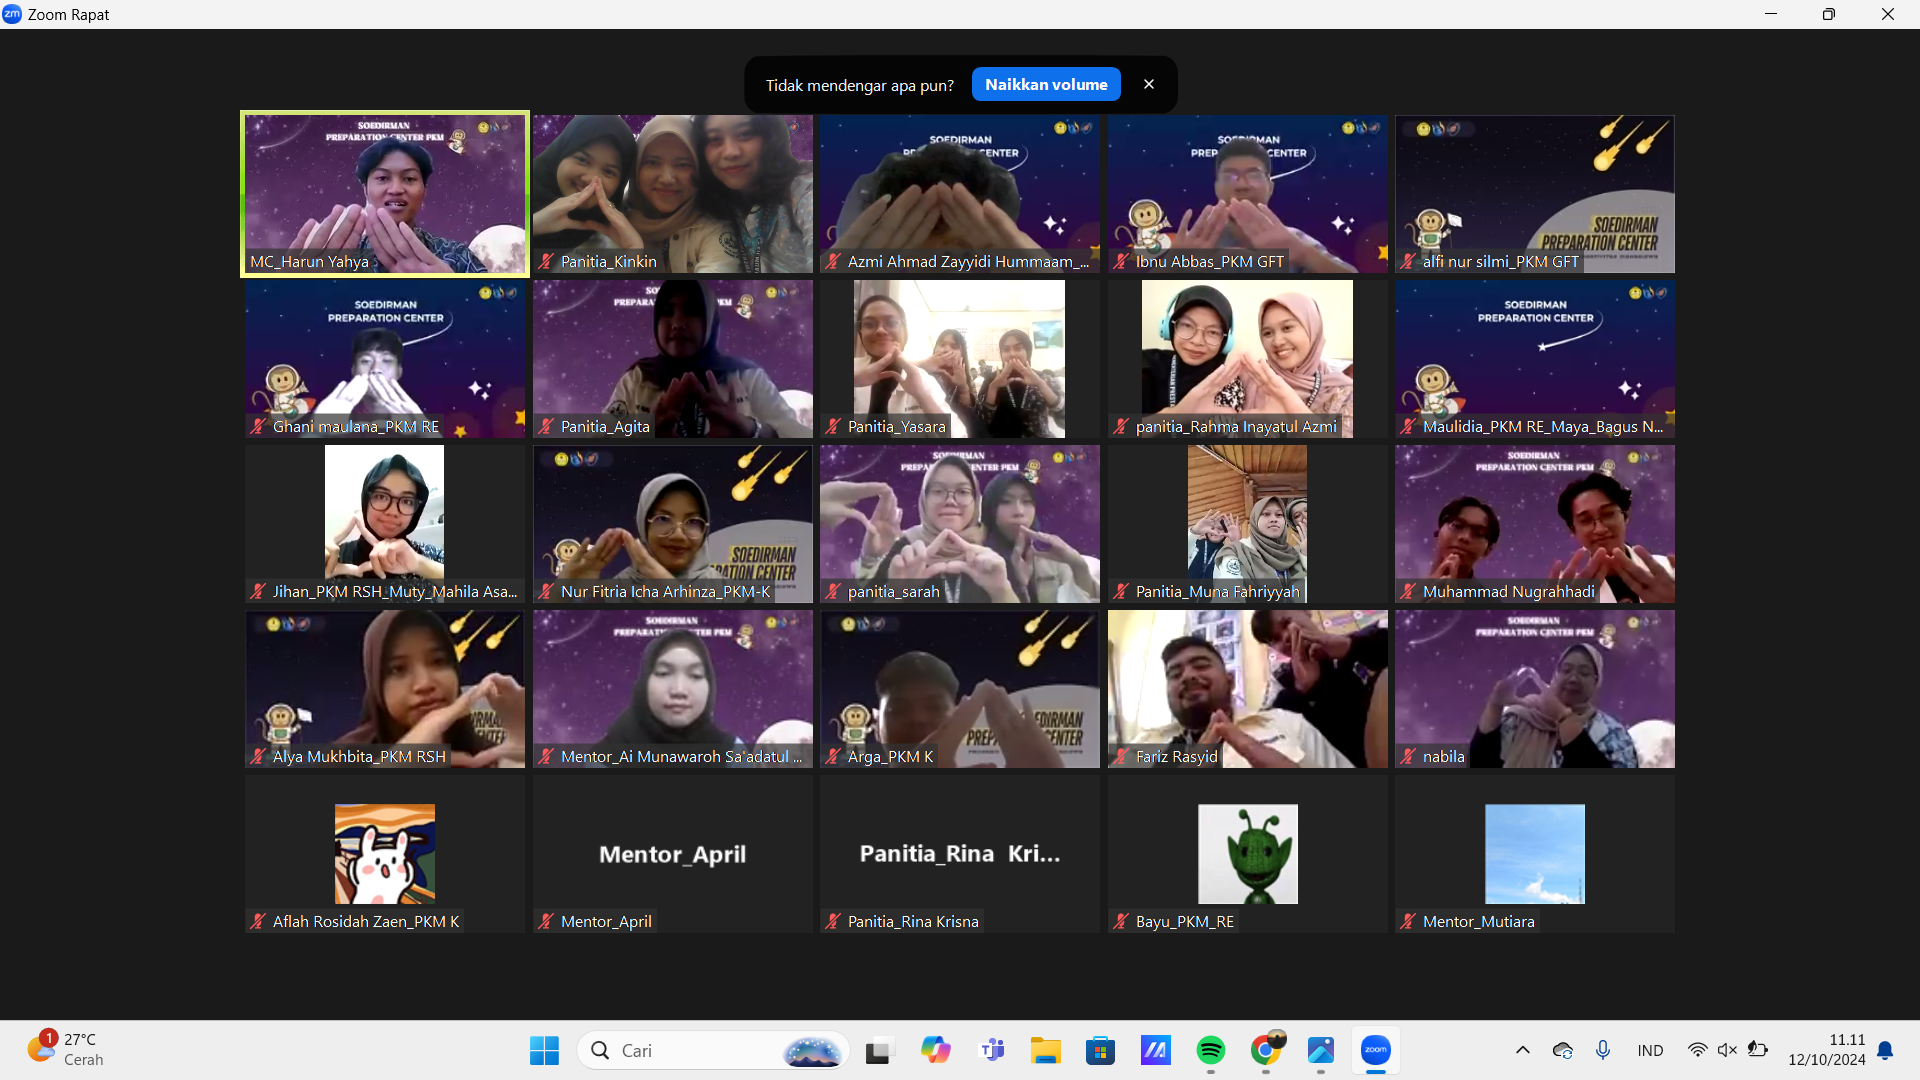Open the IND language input switcher
The height and width of the screenshot is (1080, 1920).
(1650, 1050)
